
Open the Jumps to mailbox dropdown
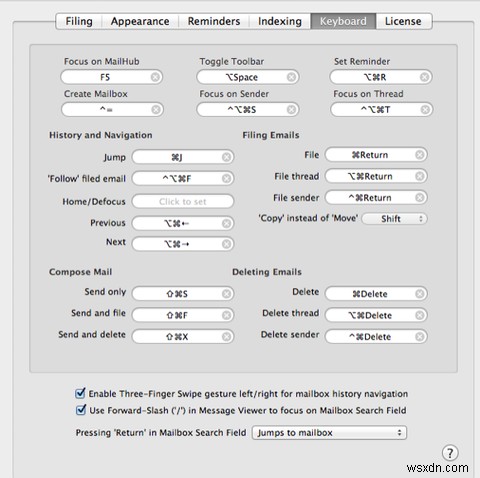329,433
